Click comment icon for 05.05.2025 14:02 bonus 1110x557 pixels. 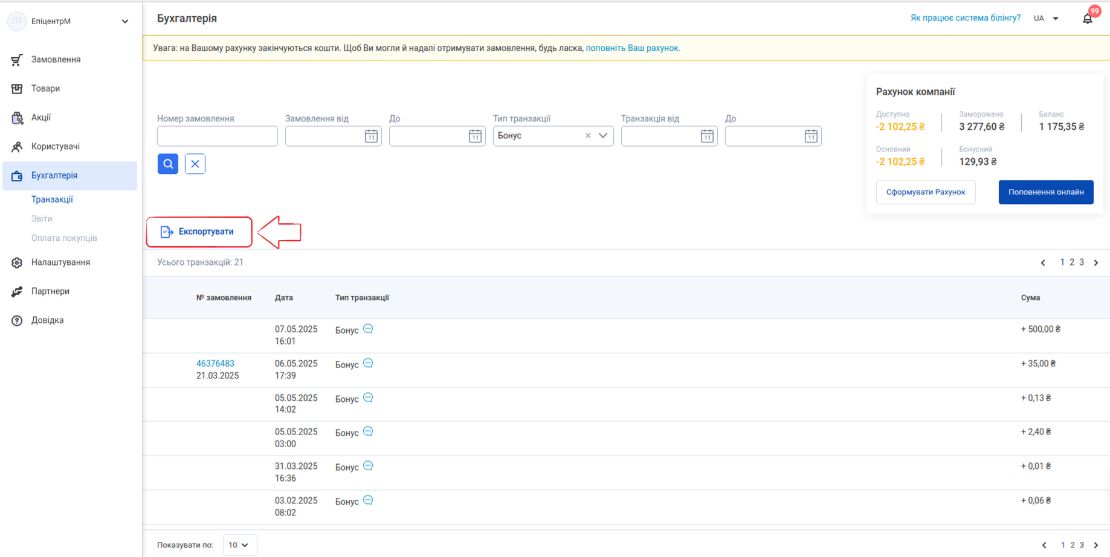pyautogui.click(x=367, y=398)
